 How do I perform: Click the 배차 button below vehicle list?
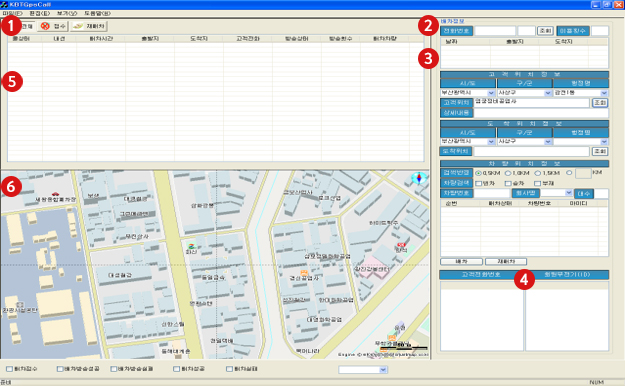coord(462,262)
